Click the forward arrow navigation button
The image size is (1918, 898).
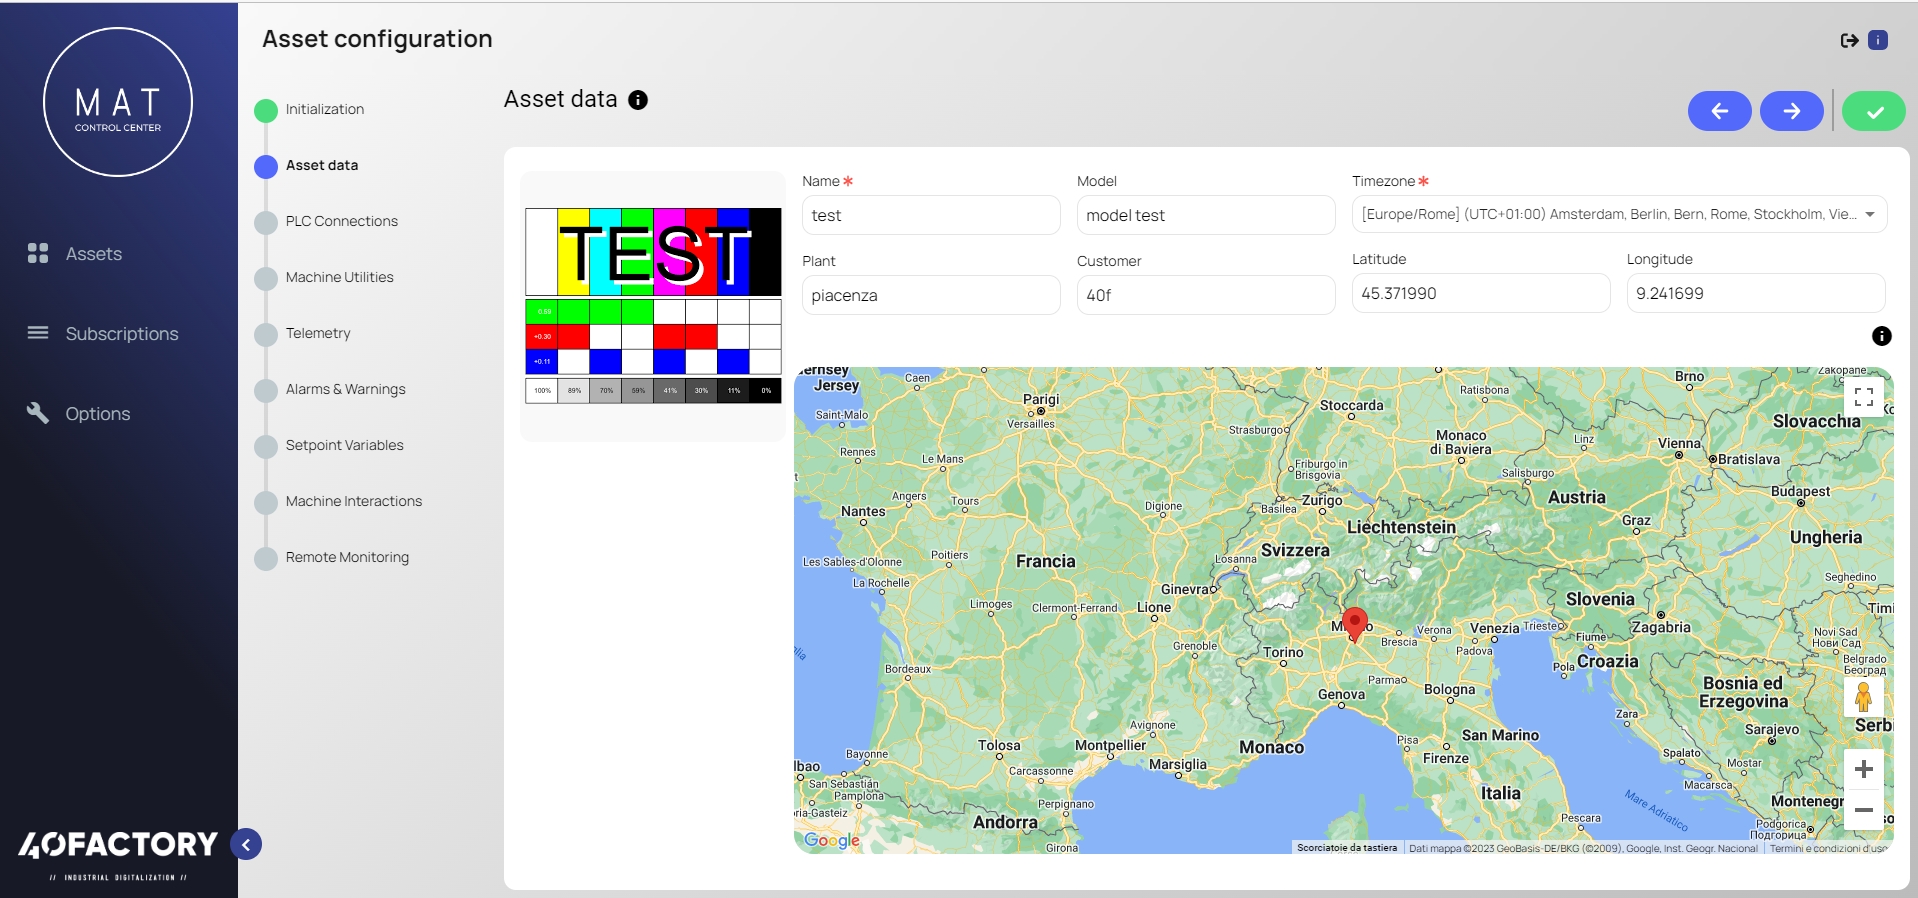[1791, 111]
